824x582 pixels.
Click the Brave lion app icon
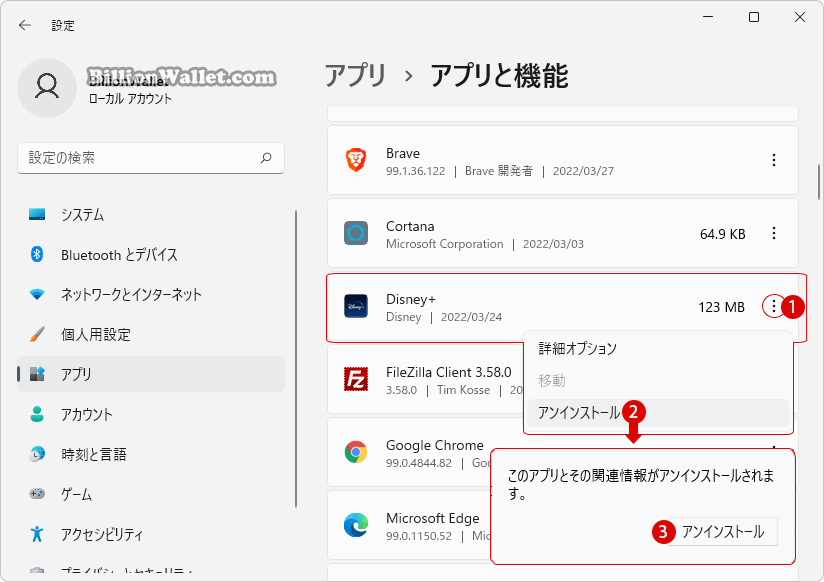pyautogui.click(x=356, y=160)
